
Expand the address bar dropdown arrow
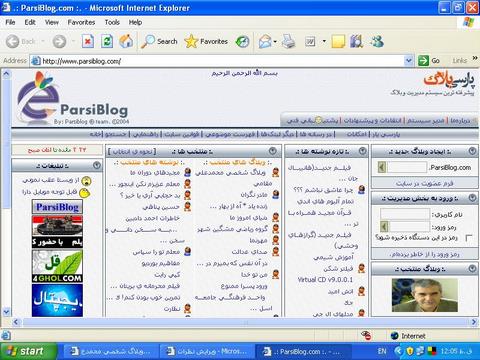point(408,61)
